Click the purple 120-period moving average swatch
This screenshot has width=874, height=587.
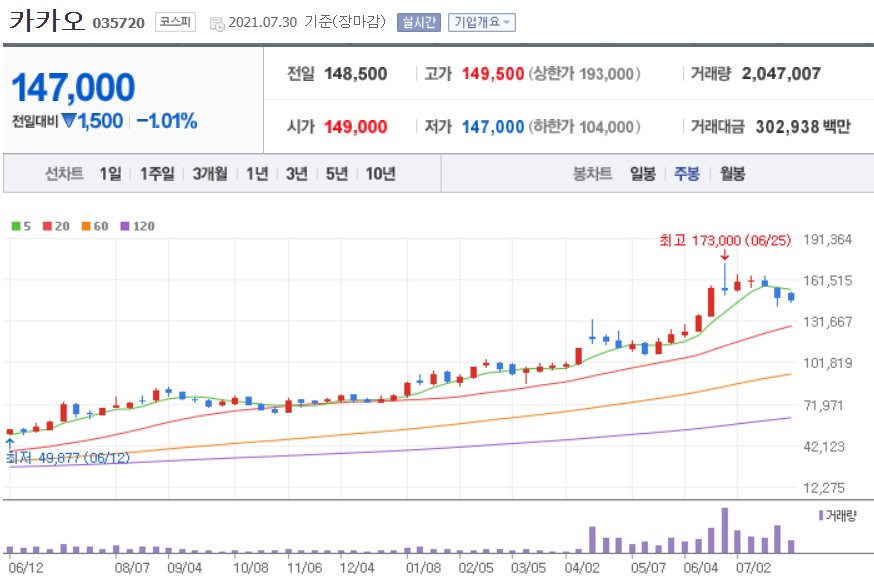[125, 226]
